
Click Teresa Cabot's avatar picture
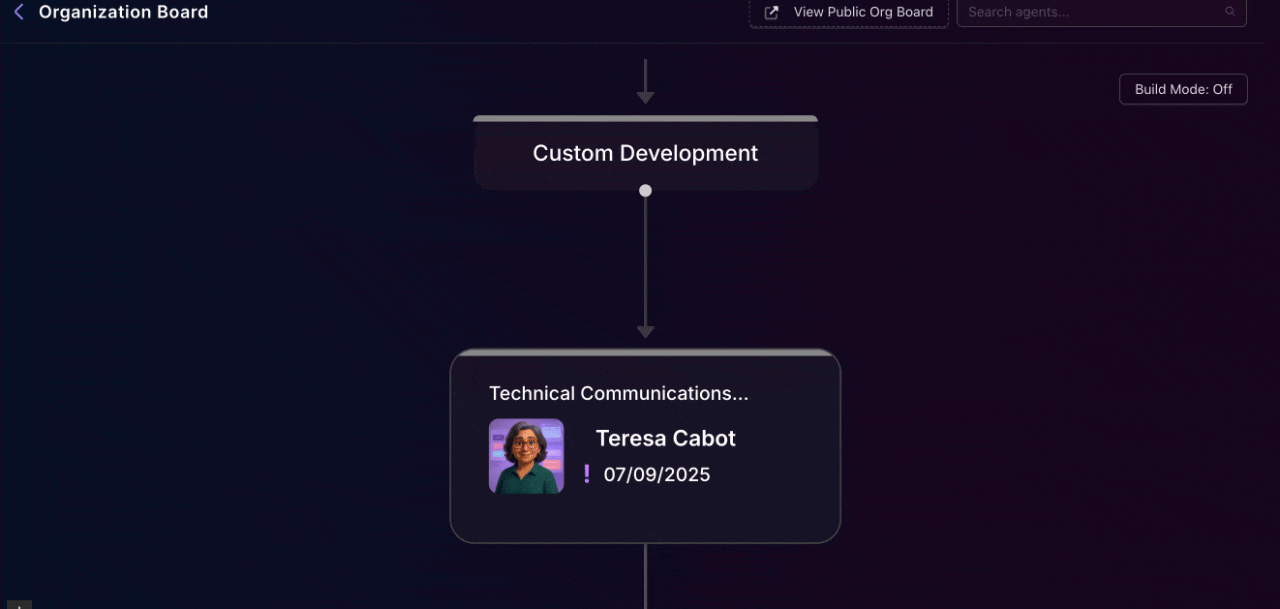pos(526,456)
